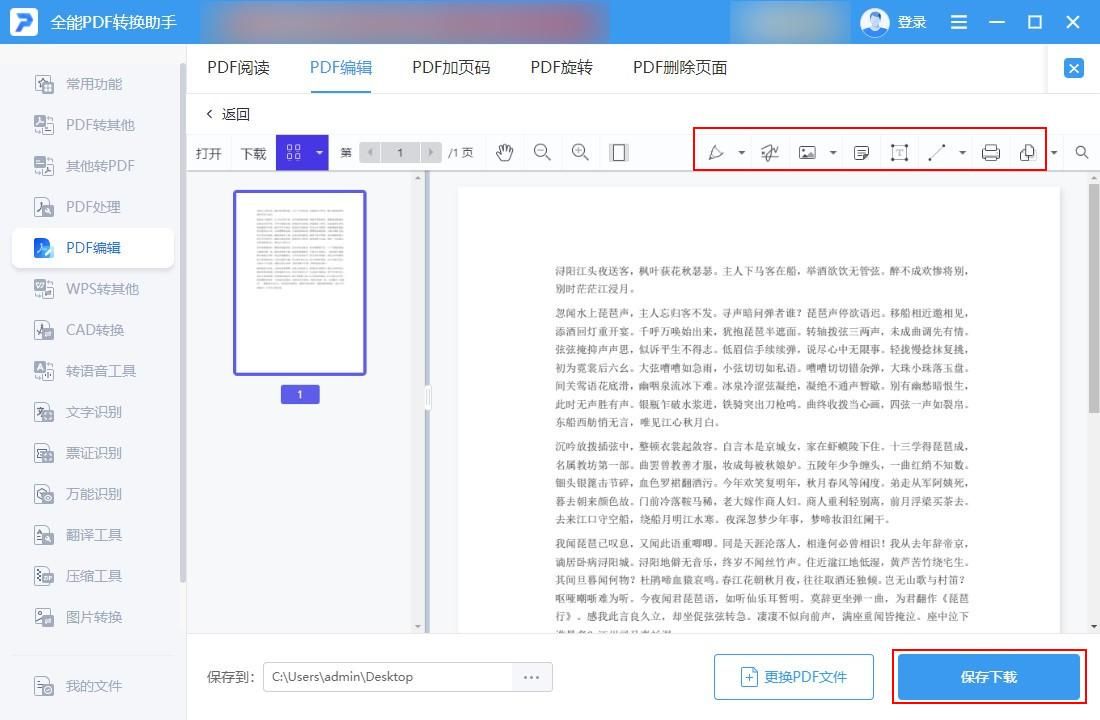The image size is (1100, 720).
Task: Choose the line drawing tool
Action: coord(937,152)
